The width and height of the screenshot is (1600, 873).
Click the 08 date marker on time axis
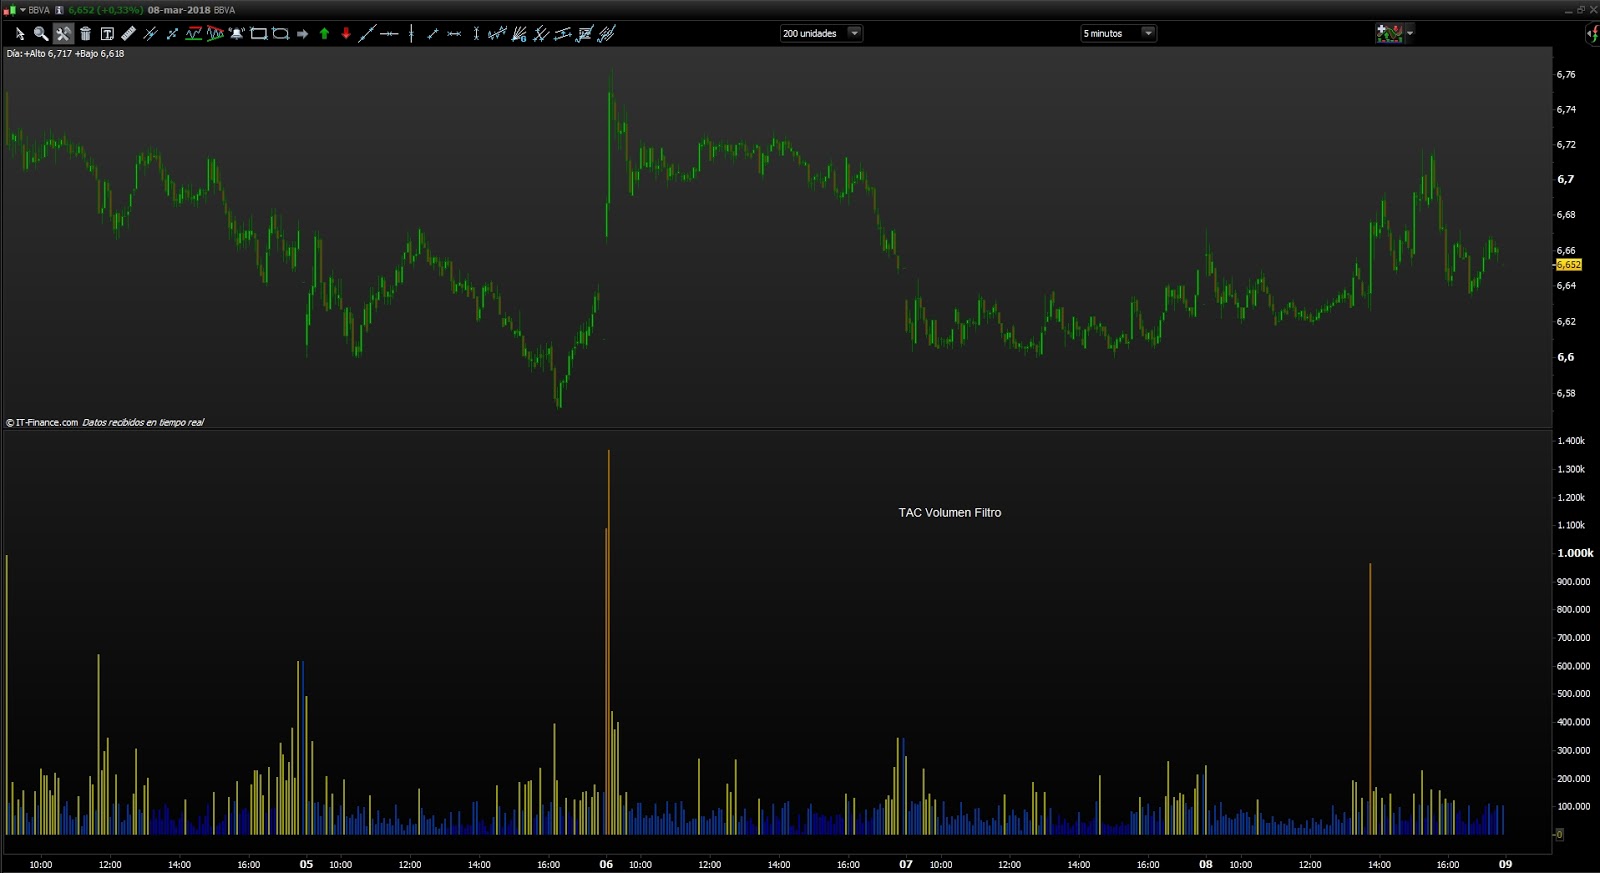coord(1206,864)
